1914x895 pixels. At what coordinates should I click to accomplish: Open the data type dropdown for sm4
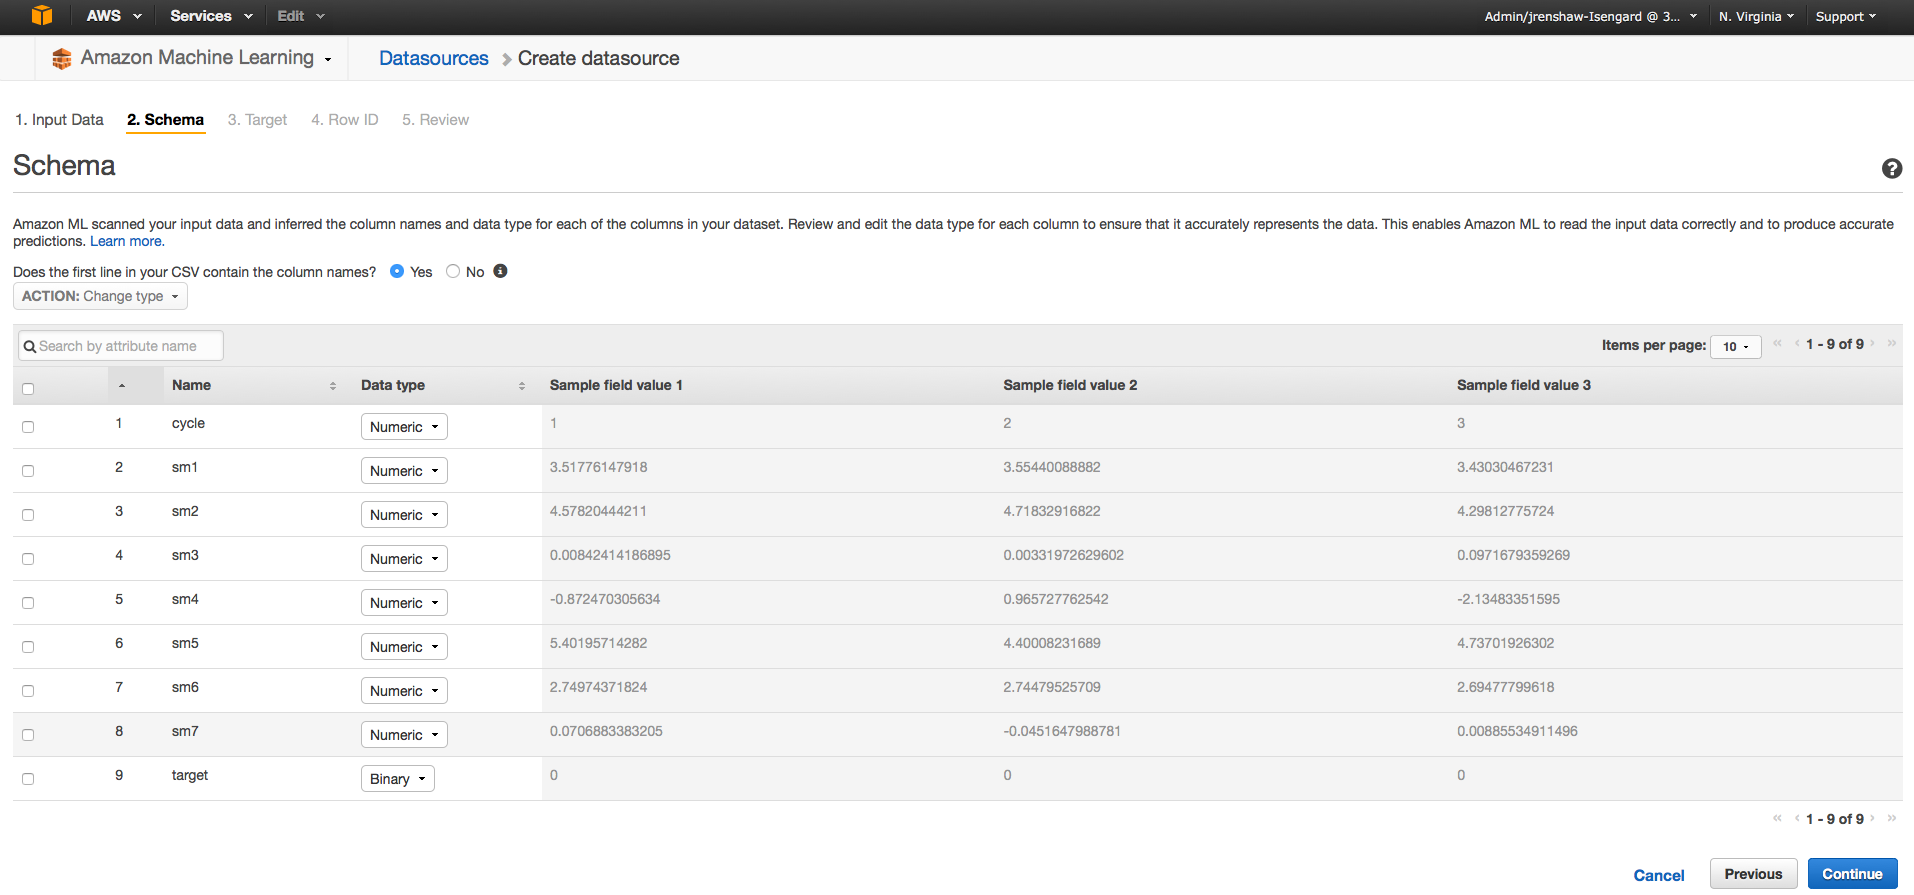[404, 603]
